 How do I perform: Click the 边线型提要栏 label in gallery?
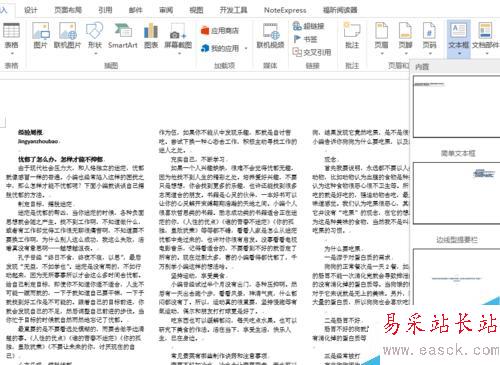point(457,239)
